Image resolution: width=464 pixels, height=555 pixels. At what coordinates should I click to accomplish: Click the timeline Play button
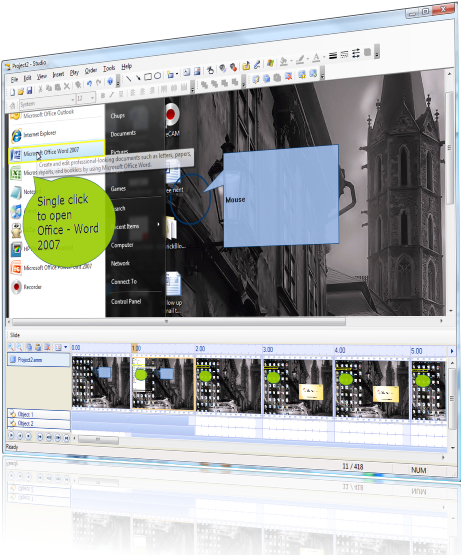[11, 435]
